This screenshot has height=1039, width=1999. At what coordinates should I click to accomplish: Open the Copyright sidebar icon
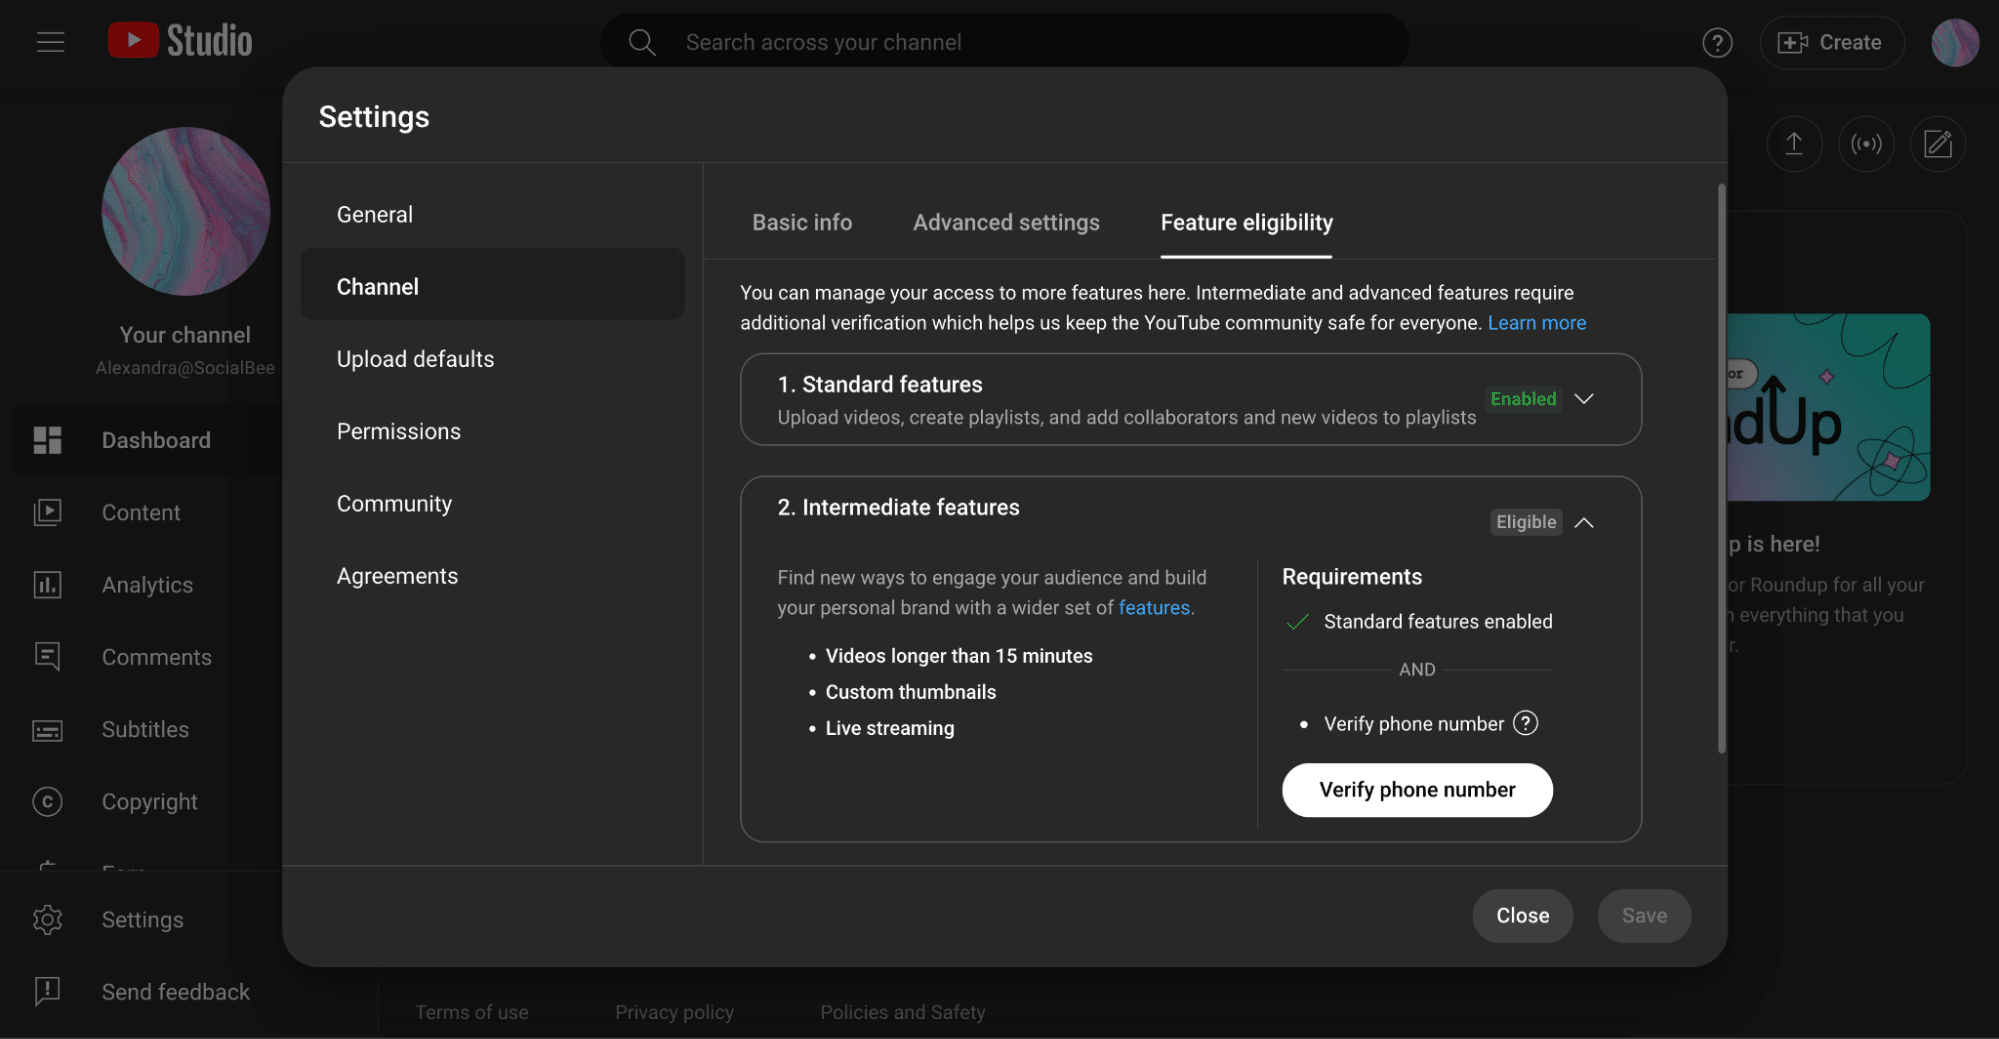tap(47, 801)
